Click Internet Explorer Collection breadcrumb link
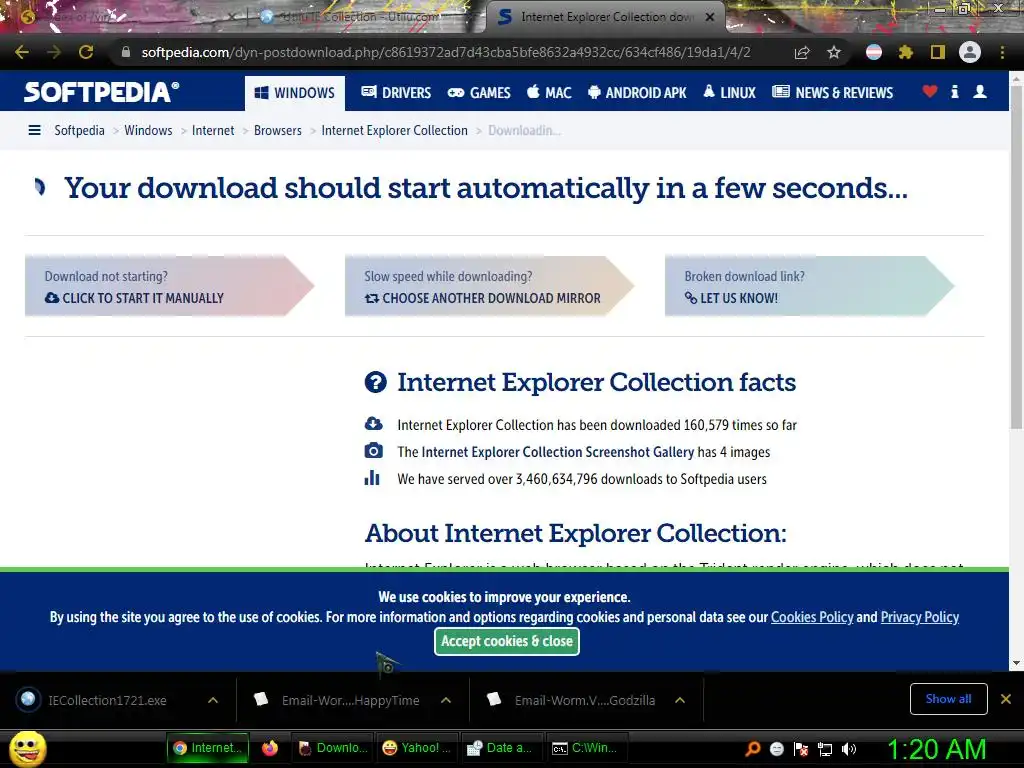 click(394, 131)
